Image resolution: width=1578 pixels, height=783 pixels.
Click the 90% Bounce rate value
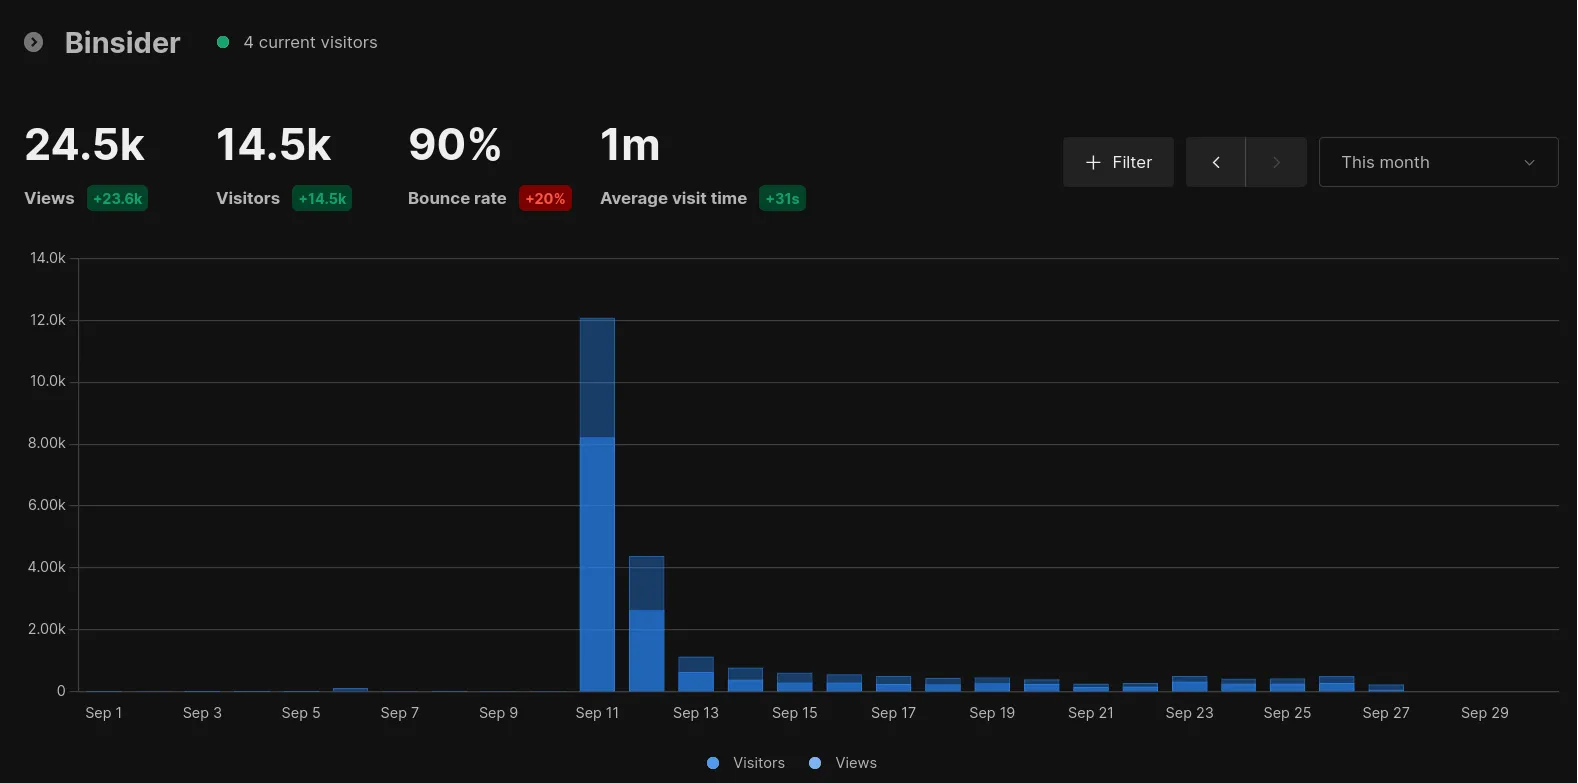pyautogui.click(x=455, y=145)
